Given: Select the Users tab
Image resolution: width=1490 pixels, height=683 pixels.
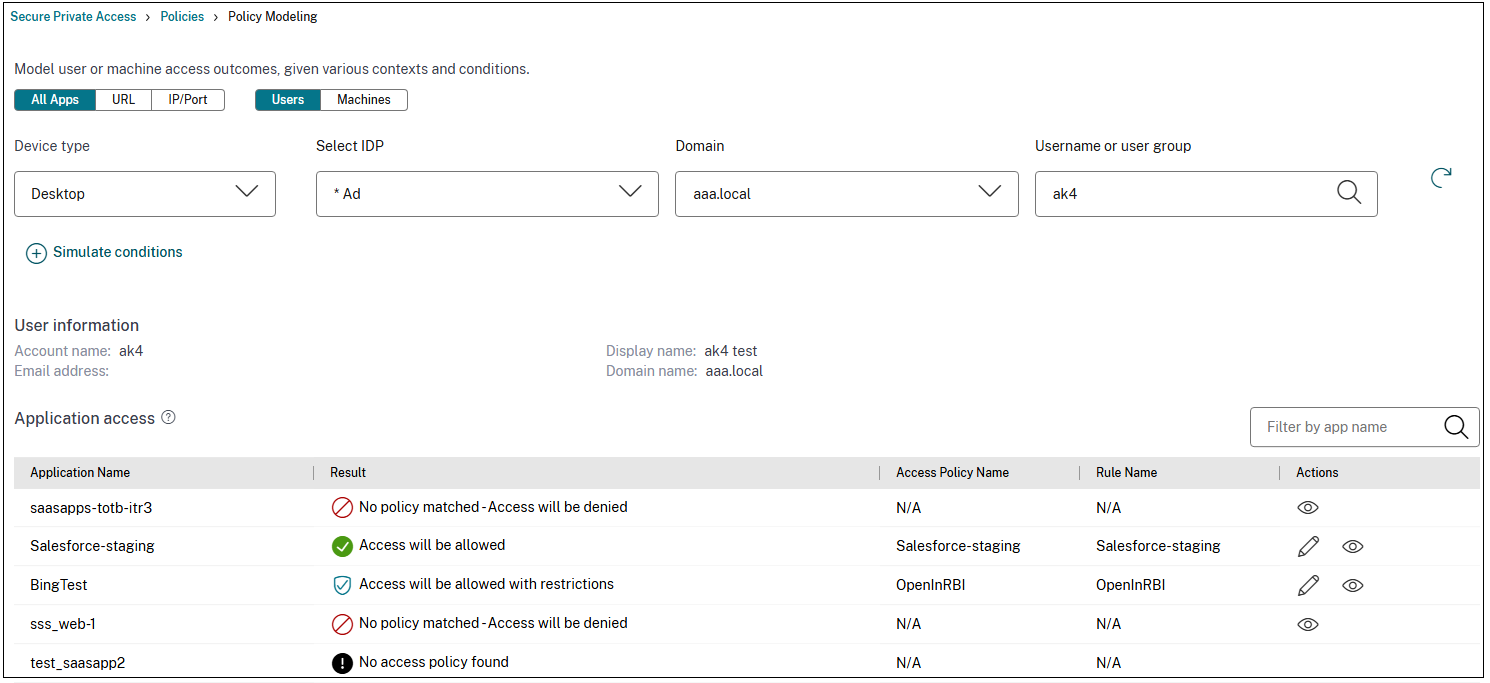Looking at the screenshot, I should tap(287, 99).
